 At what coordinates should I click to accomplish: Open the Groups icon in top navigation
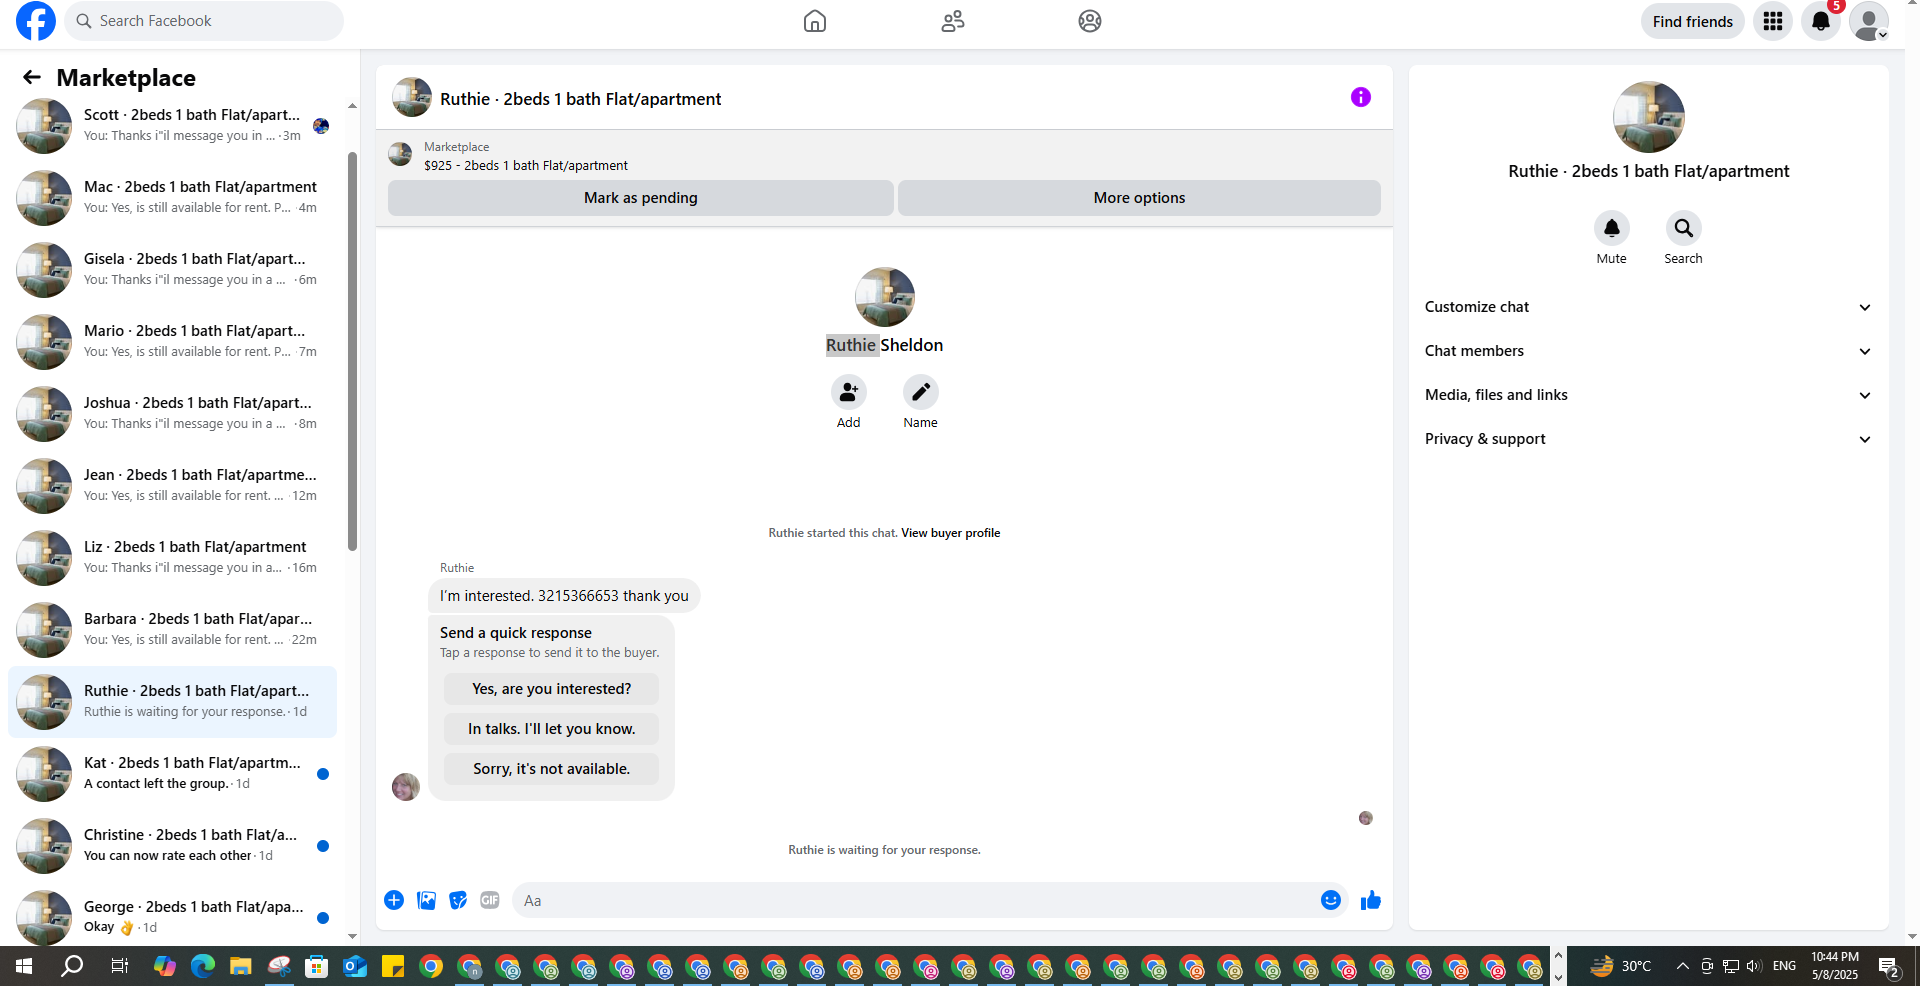[x=1090, y=21]
